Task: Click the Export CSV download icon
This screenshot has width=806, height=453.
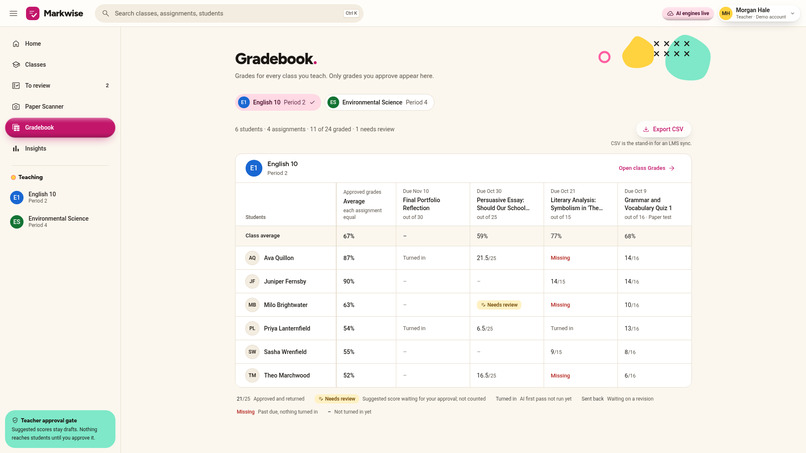Action: (646, 130)
